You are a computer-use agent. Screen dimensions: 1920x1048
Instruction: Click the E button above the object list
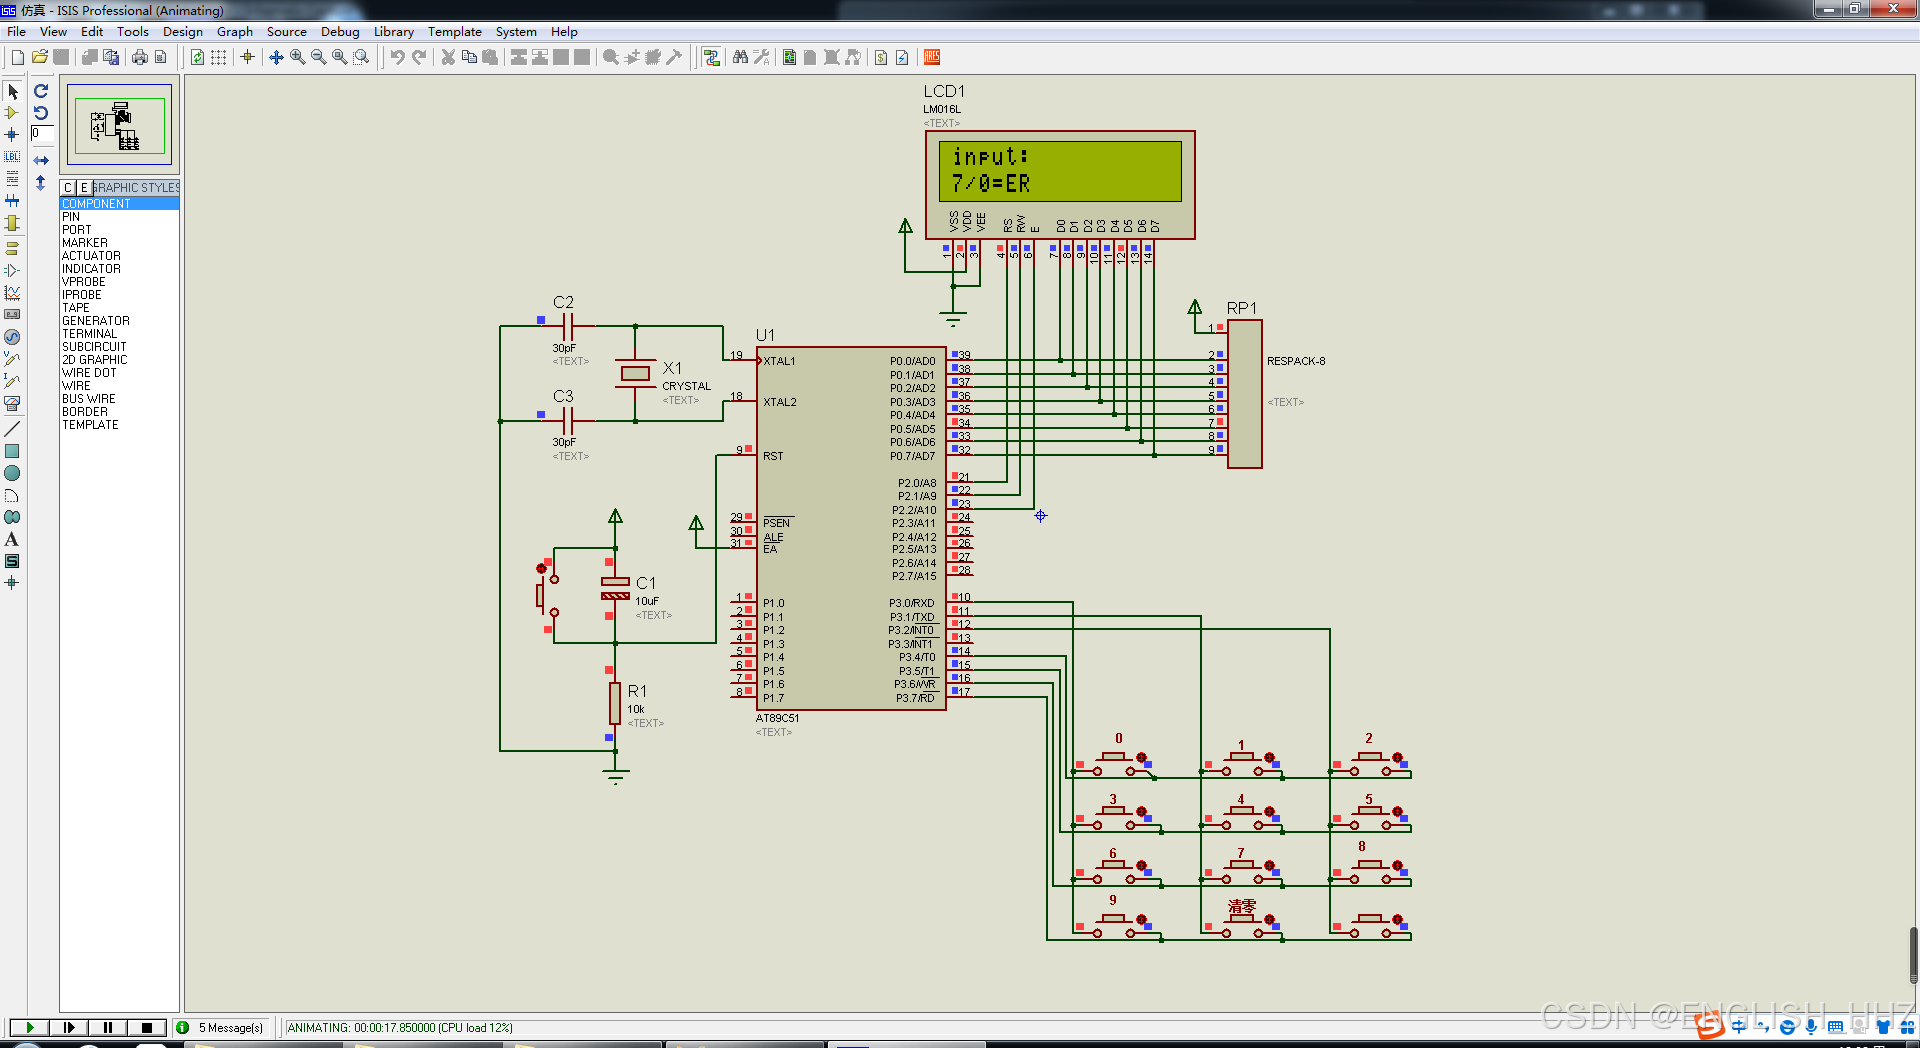(x=84, y=187)
